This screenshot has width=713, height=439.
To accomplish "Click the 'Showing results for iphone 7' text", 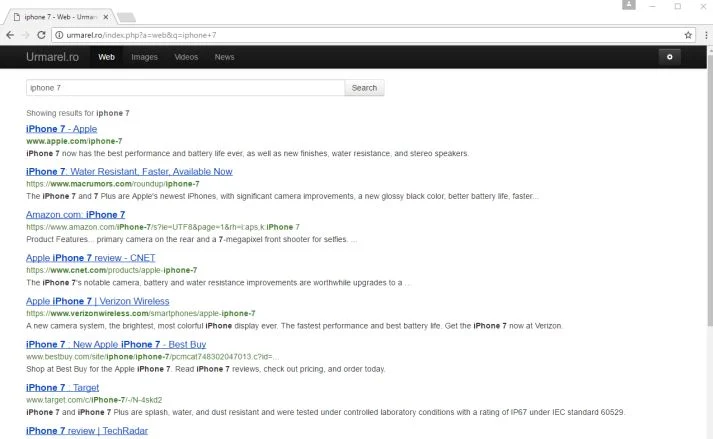I will pos(78,113).
